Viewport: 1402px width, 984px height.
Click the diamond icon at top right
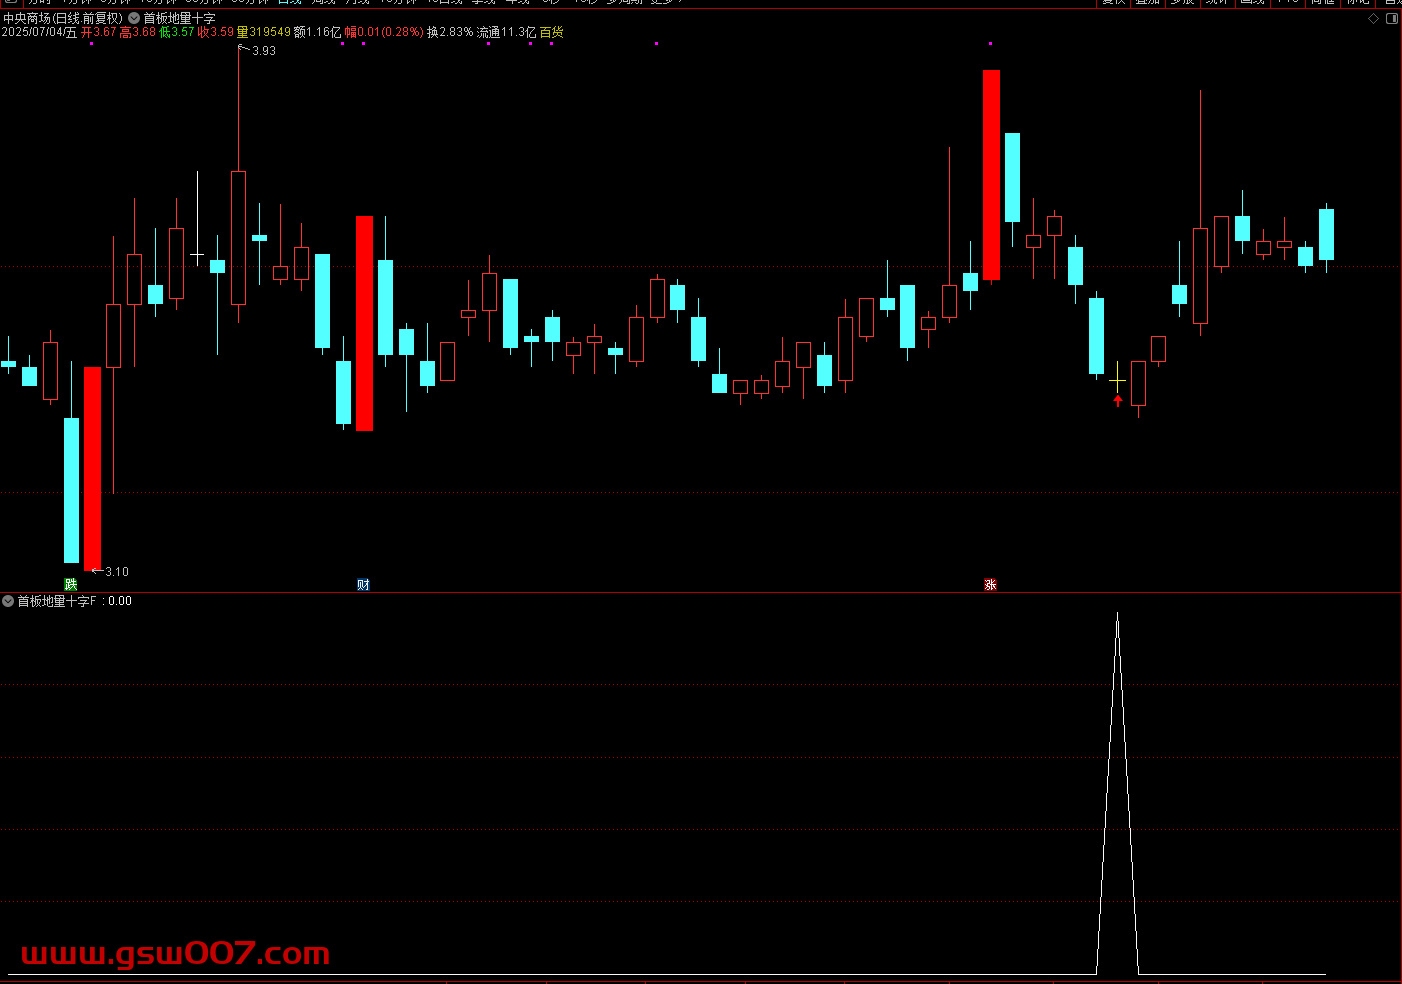pos(1373,18)
